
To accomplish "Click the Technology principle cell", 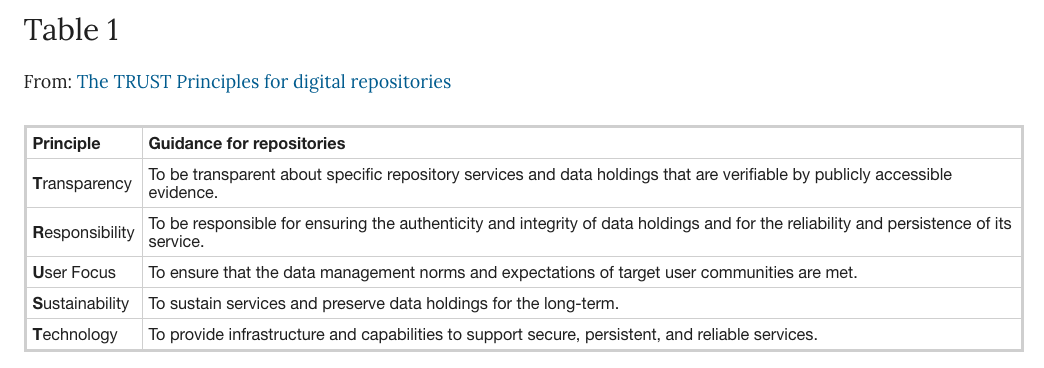I will (84, 334).
